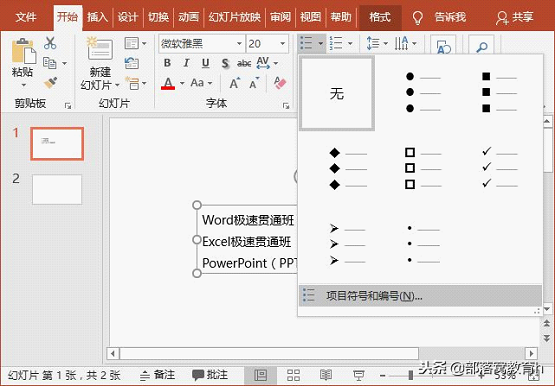Open the New Slide dropdown arrow
The width and height of the screenshot is (555, 386).
click(x=117, y=85)
